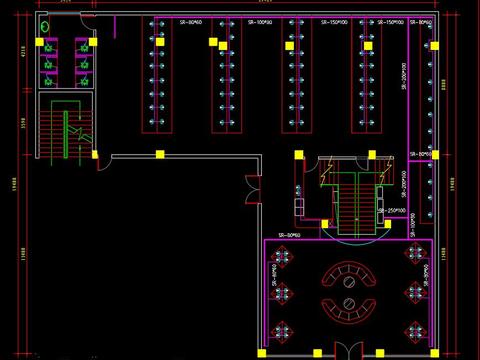
Task: Select the upper curved red sofa
Action: coord(349,273)
